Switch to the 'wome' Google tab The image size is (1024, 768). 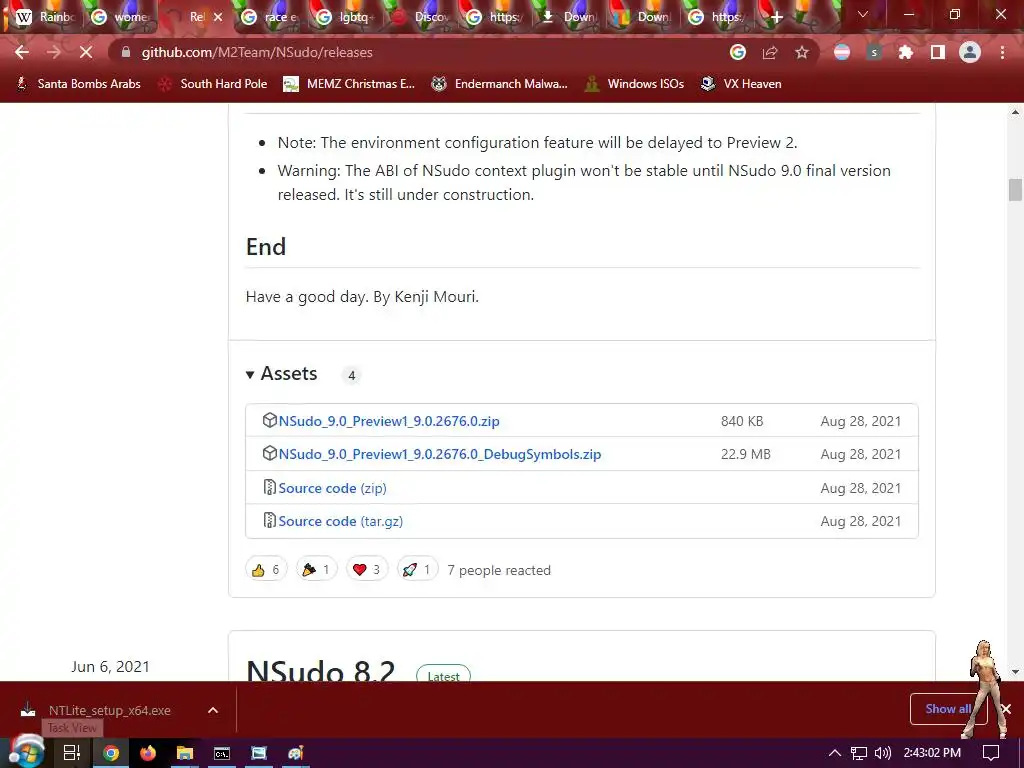tap(120, 17)
